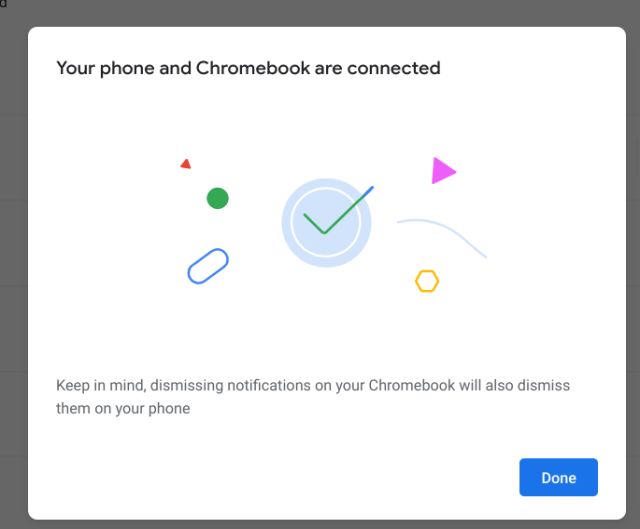Click the blue Done button
Viewport: 640px width, 529px height.
[x=558, y=477]
